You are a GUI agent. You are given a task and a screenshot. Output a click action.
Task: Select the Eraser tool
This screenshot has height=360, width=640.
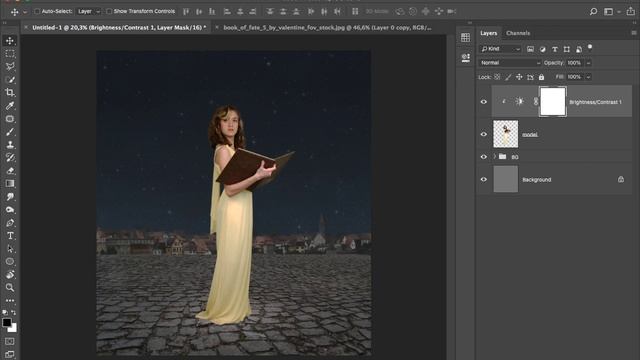[x=10, y=171]
